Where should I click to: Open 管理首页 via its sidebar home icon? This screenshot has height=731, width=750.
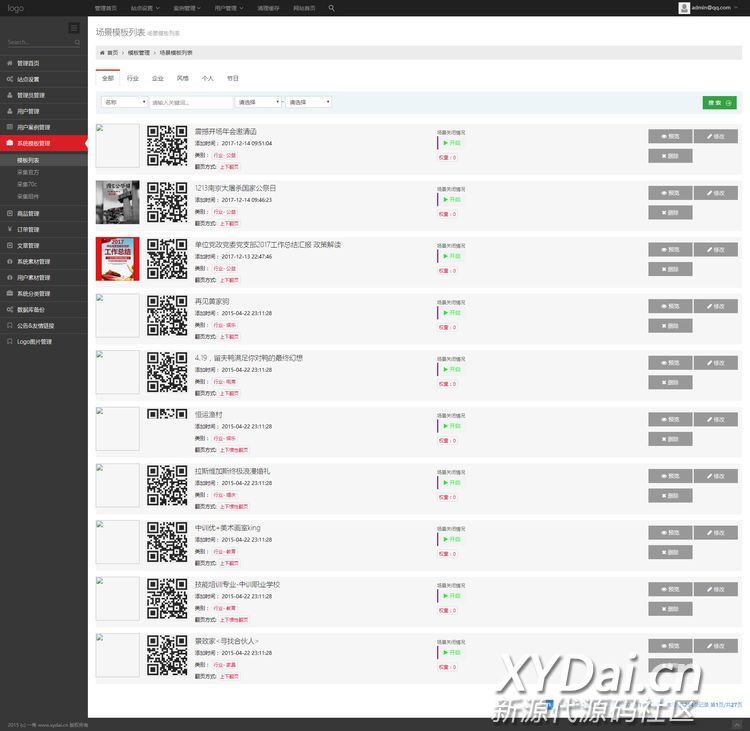(x=10, y=63)
